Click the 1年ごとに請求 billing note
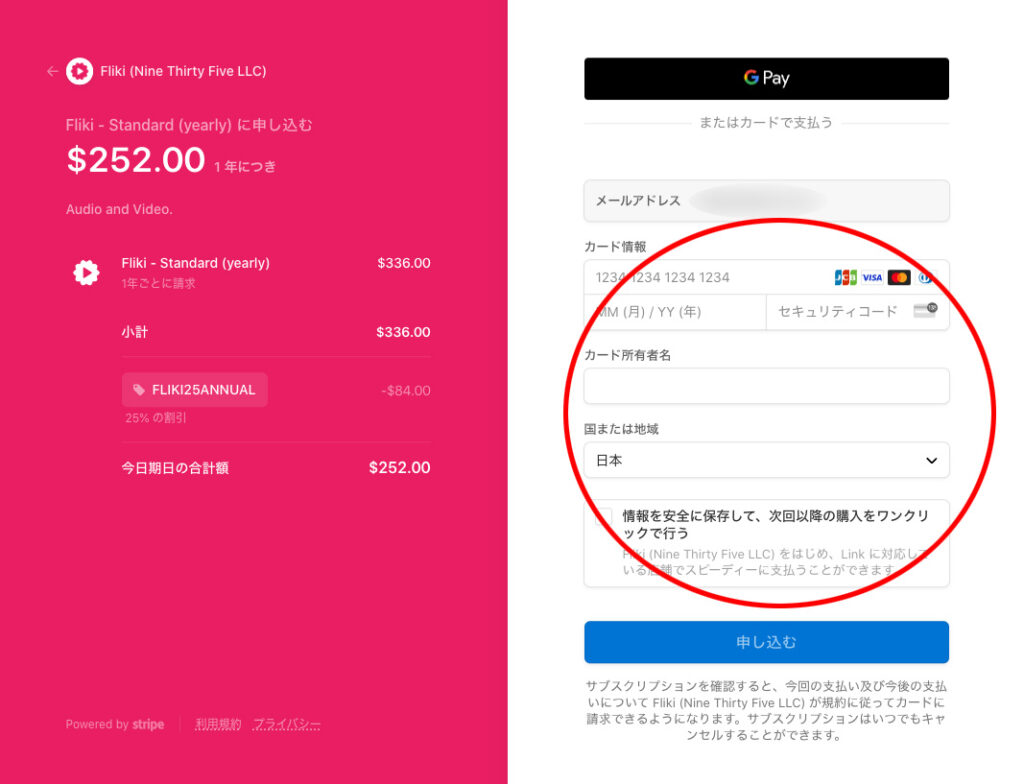Image resolution: width=1024 pixels, height=784 pixels. pos(158,283)
